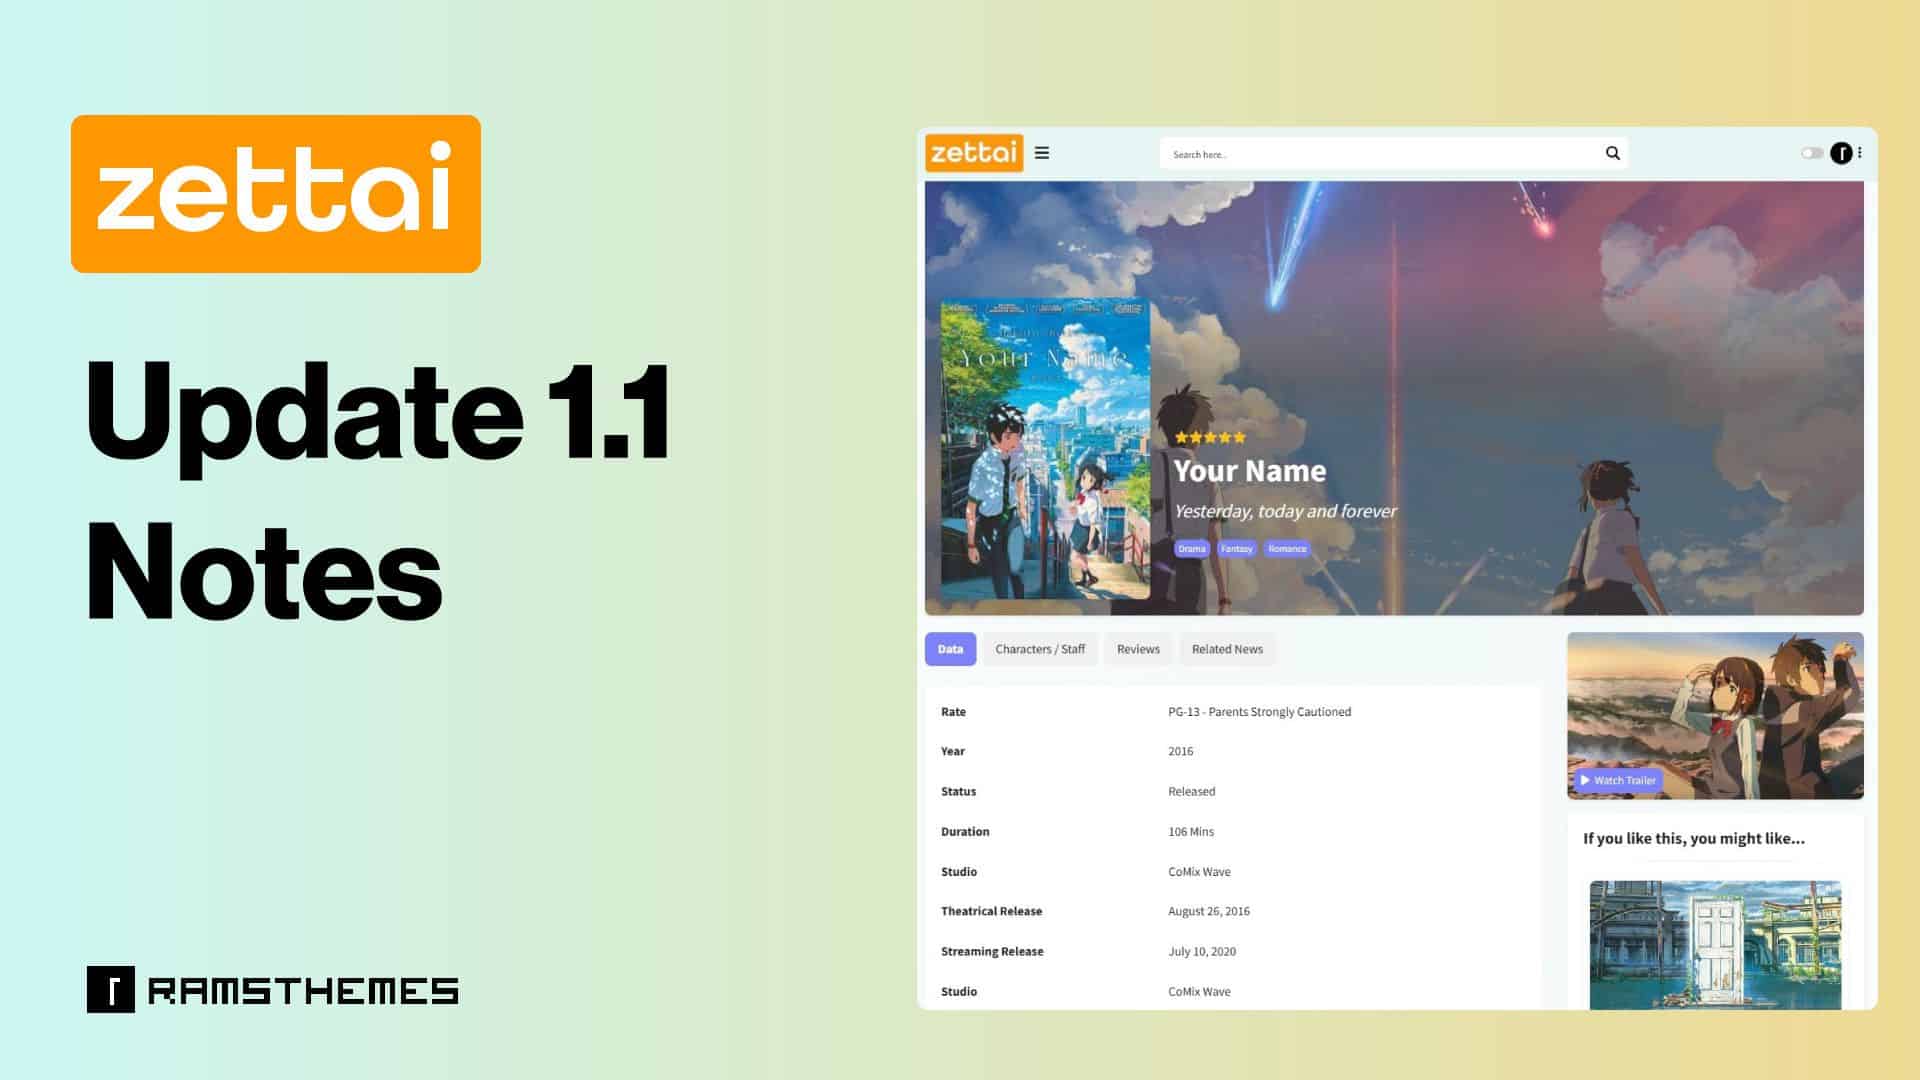Click 'July 10, 2020' streaming release date
Image resolution: width=1920 pixels, height=1080 pixels.
[x=1201, y=951]
